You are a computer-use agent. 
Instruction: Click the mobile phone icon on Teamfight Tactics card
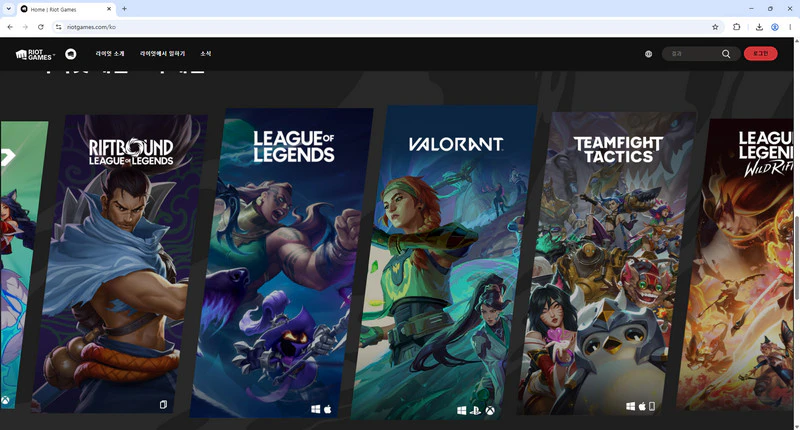[652, 406]
